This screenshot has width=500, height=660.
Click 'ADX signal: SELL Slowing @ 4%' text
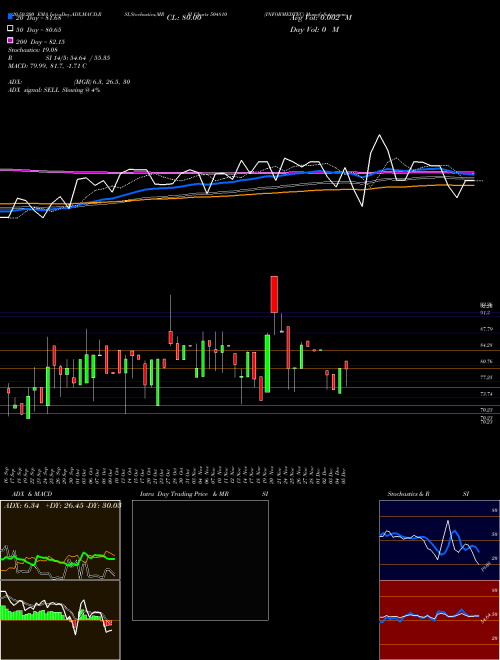(54, 90)
